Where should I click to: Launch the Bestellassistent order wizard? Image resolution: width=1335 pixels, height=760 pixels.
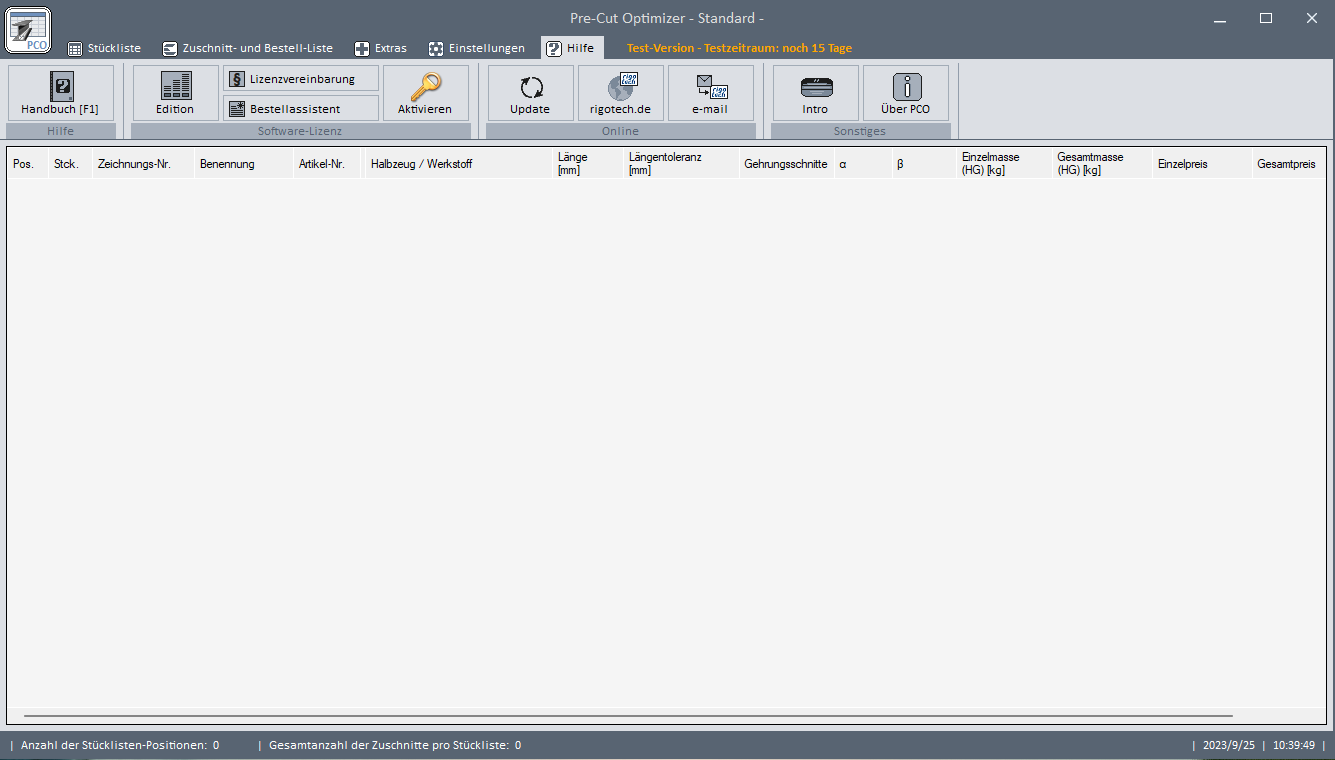301,108
